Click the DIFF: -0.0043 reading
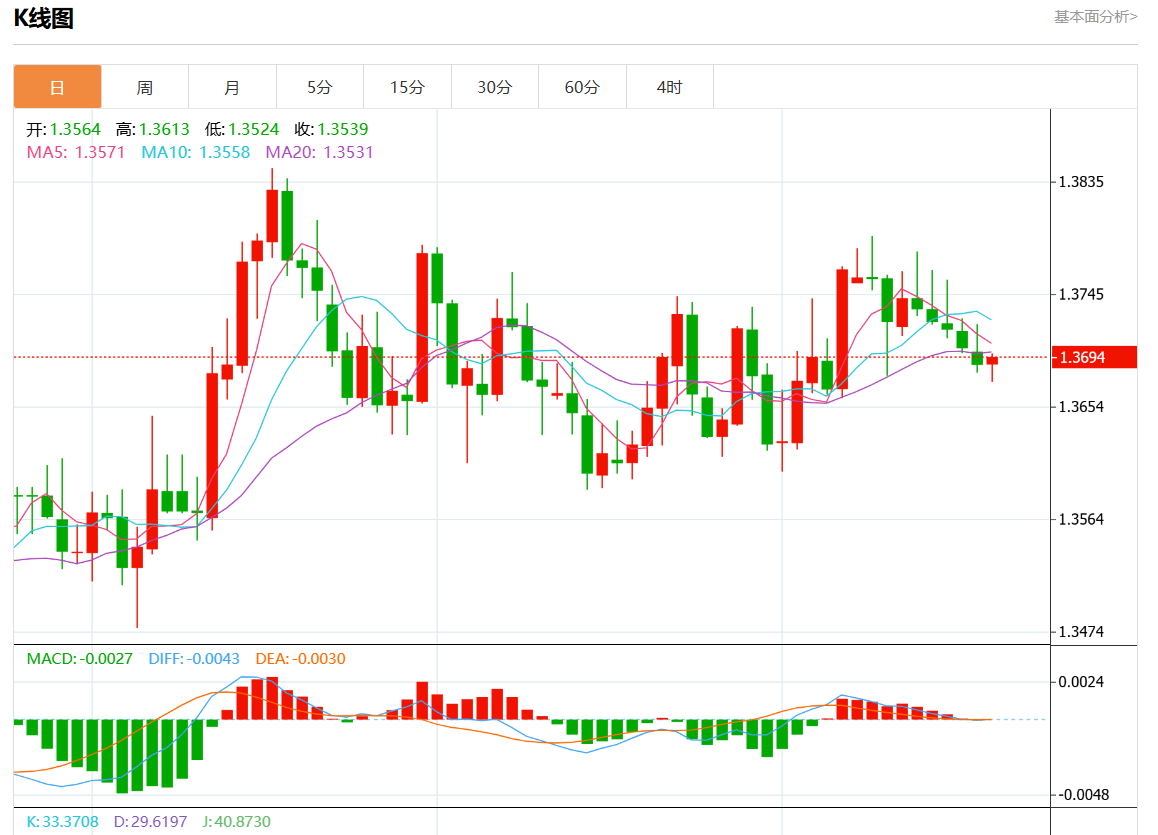Image resolution: width=1158 pixels, height=835 pixels. tap(194, 659)
